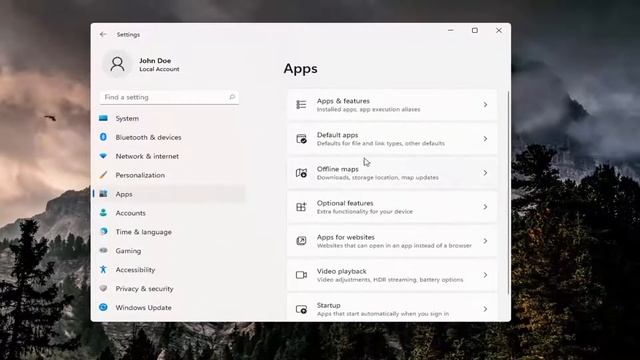Screen dimensions: 640x360
Task: Click the Windows Update refresh icon
Action: coord(103,307)
